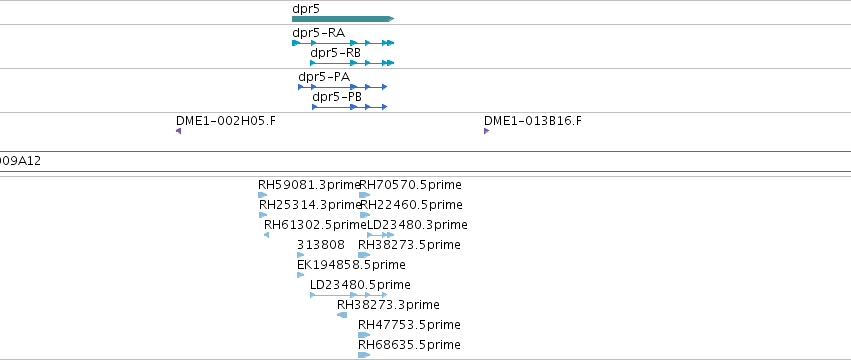Select the 313808 feature glyph
The width and height of the screenshot is (851, 360).
[x=301, y=255]
